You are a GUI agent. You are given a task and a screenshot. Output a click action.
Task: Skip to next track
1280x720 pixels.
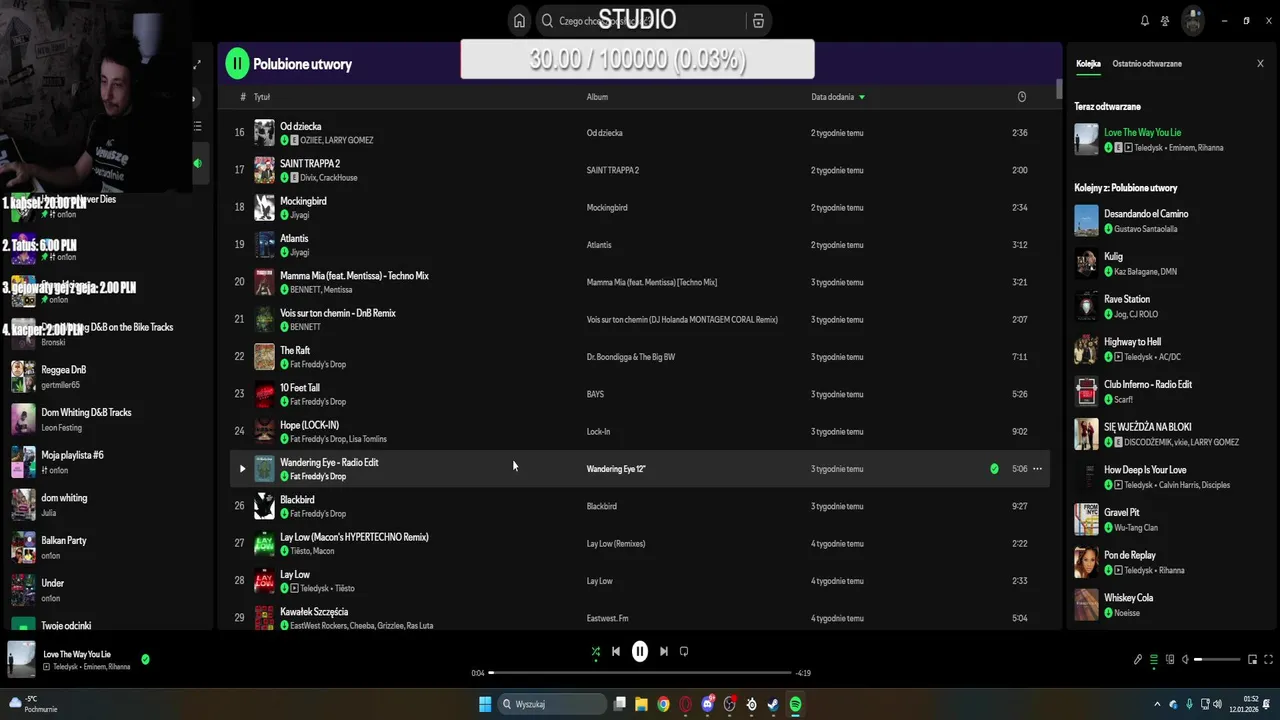[663, 651]
